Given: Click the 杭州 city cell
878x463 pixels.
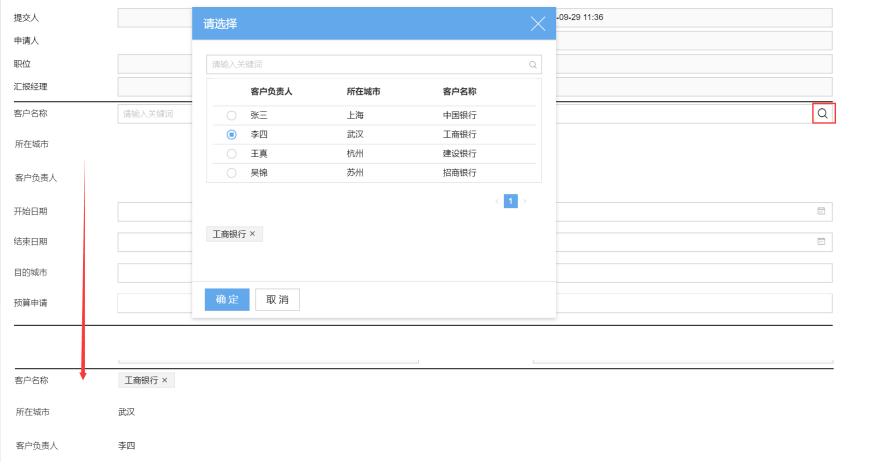Looking at the screenshot, I should (x=355, y=153).
